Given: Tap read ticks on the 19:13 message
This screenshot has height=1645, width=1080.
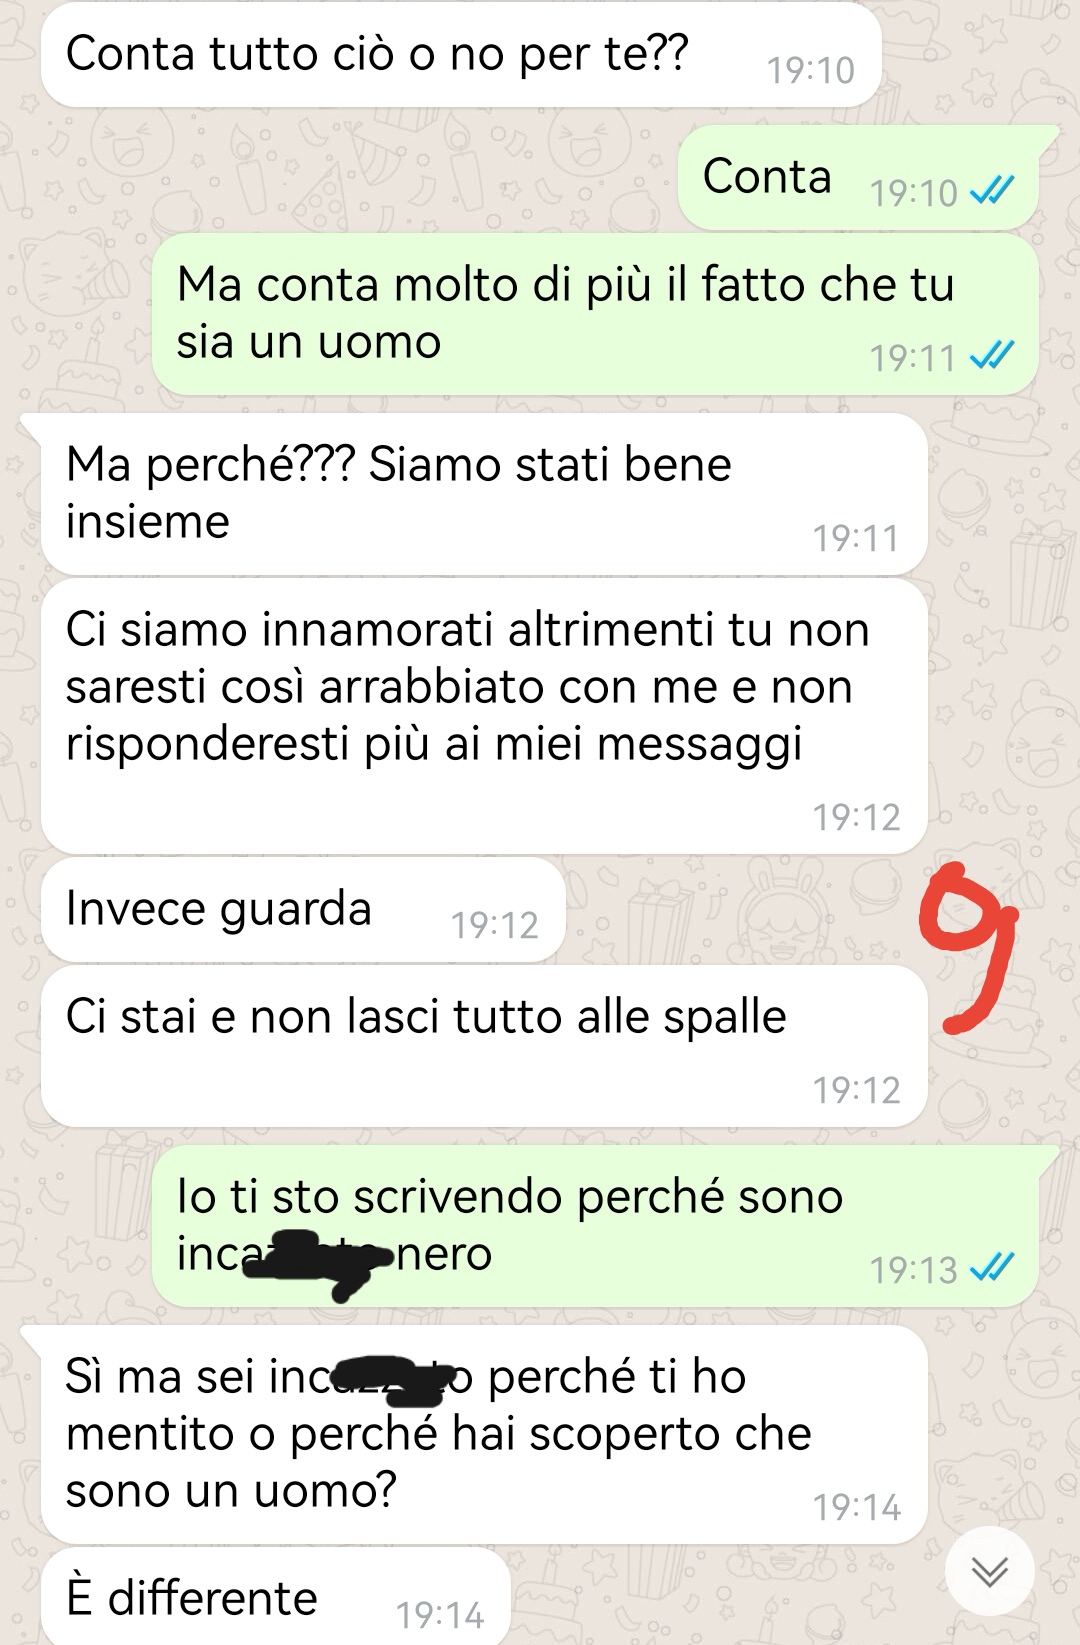Looking at the screenshot, I should pyautogui.click(x=993, y=1267).
